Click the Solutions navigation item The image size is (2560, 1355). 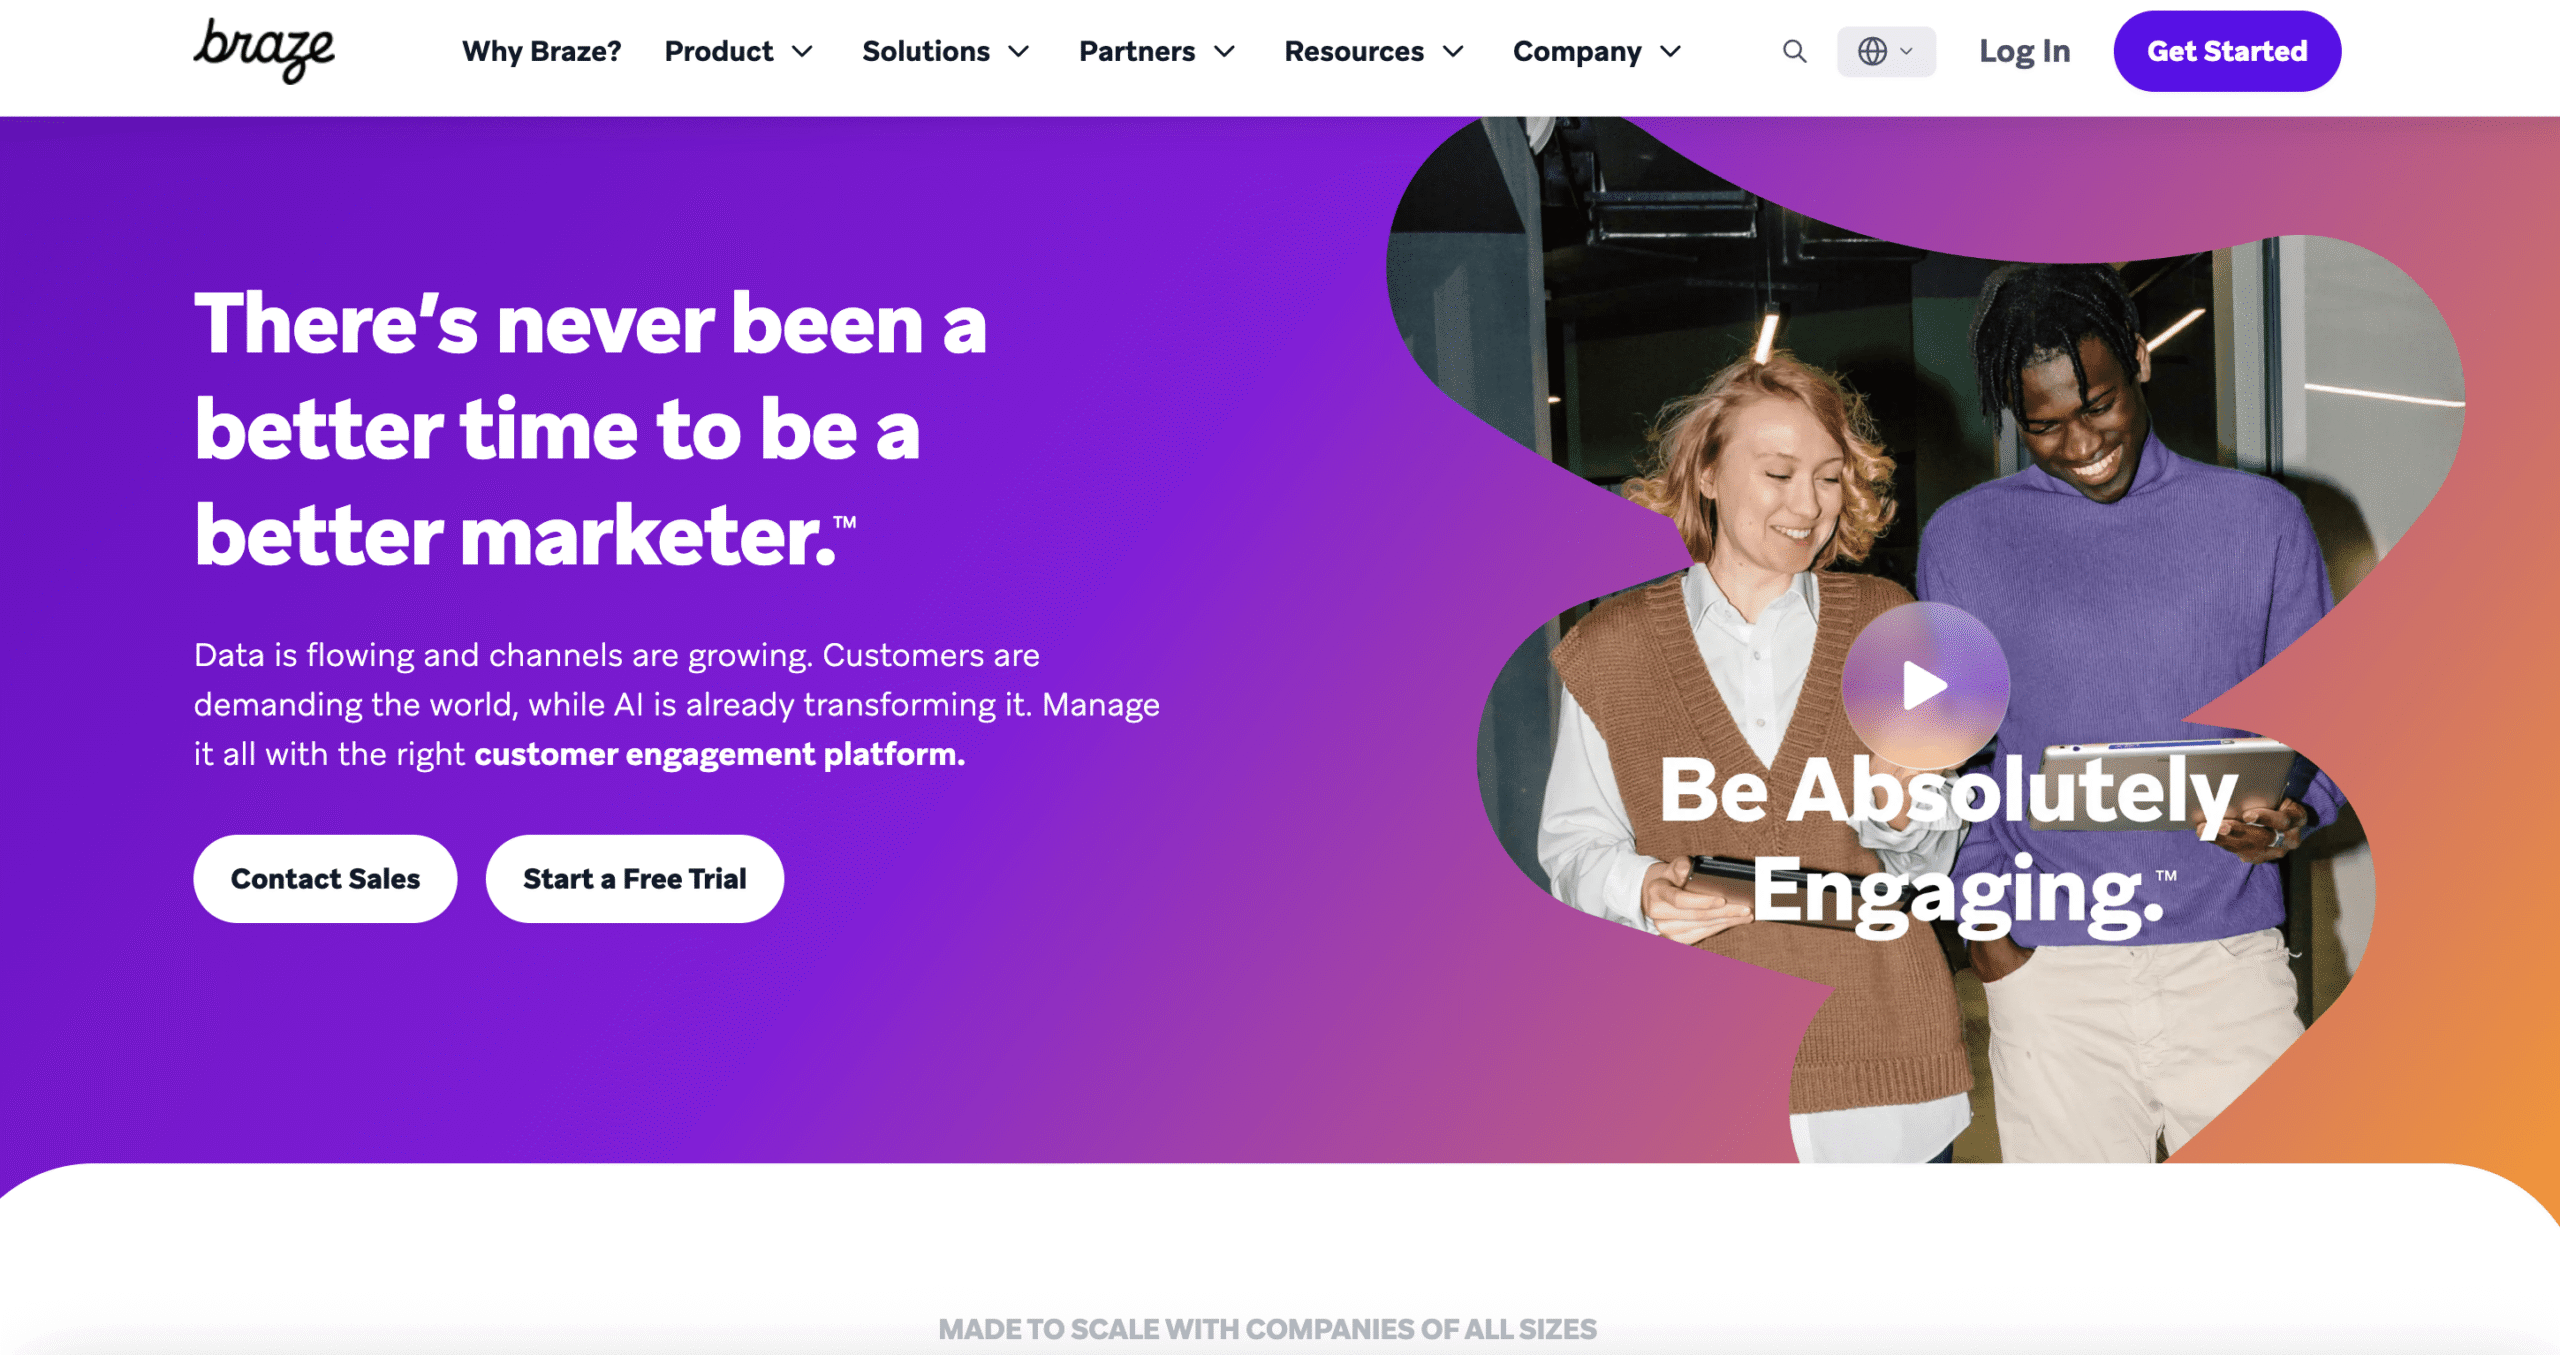[x=926, y=51]
